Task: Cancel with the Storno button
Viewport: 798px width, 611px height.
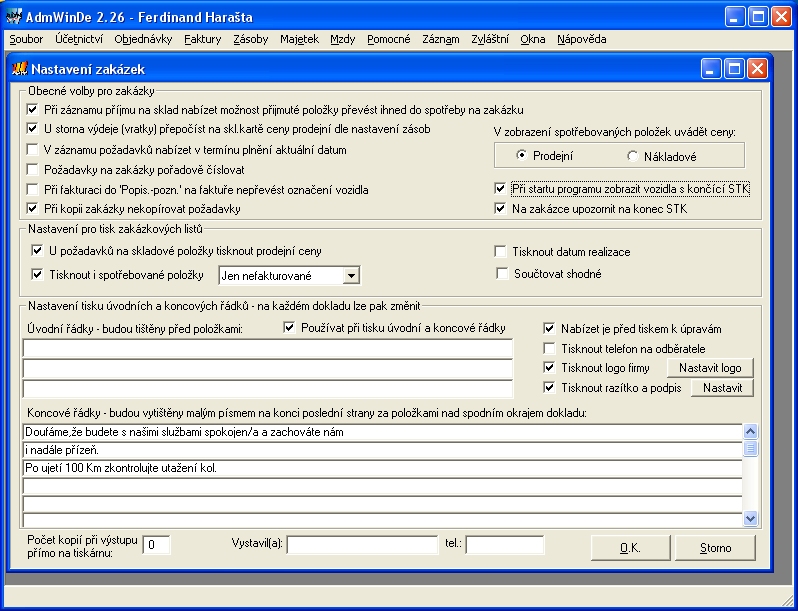Action: [x=716, y=548]
